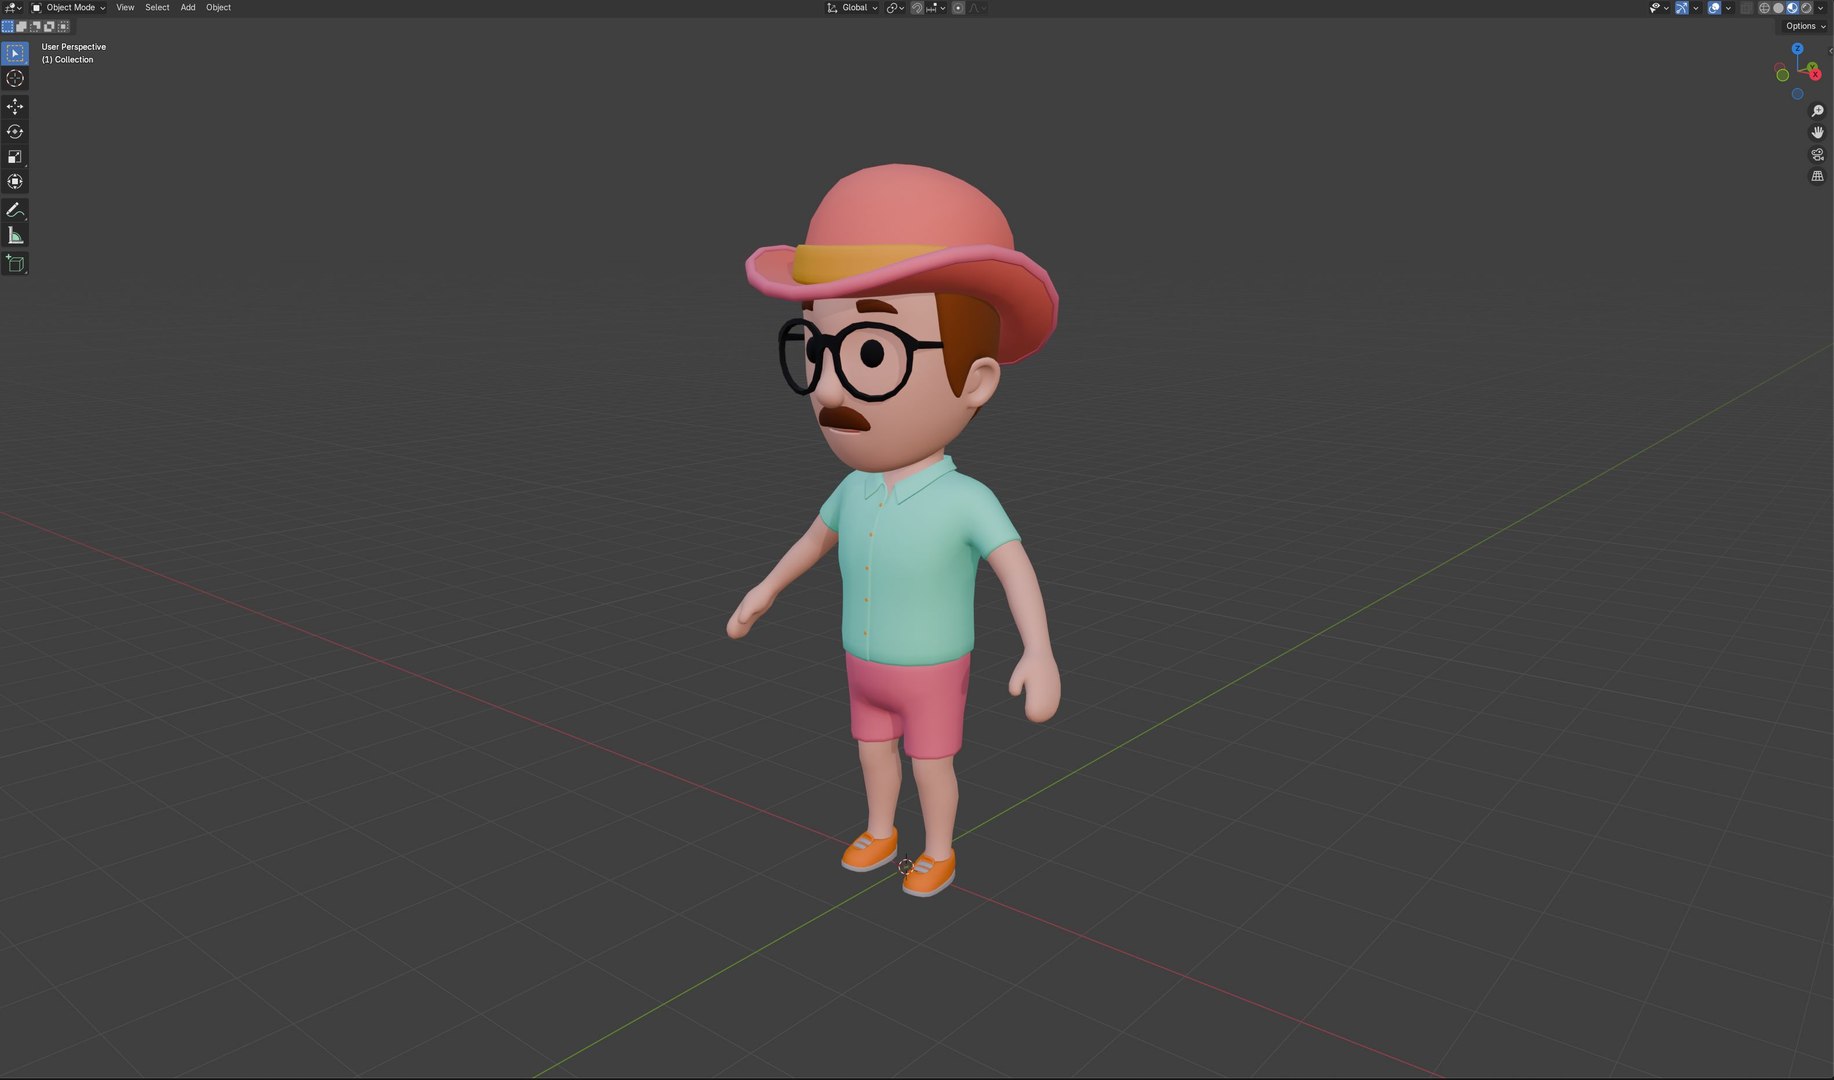Select the Measure tool

(15, 236)
